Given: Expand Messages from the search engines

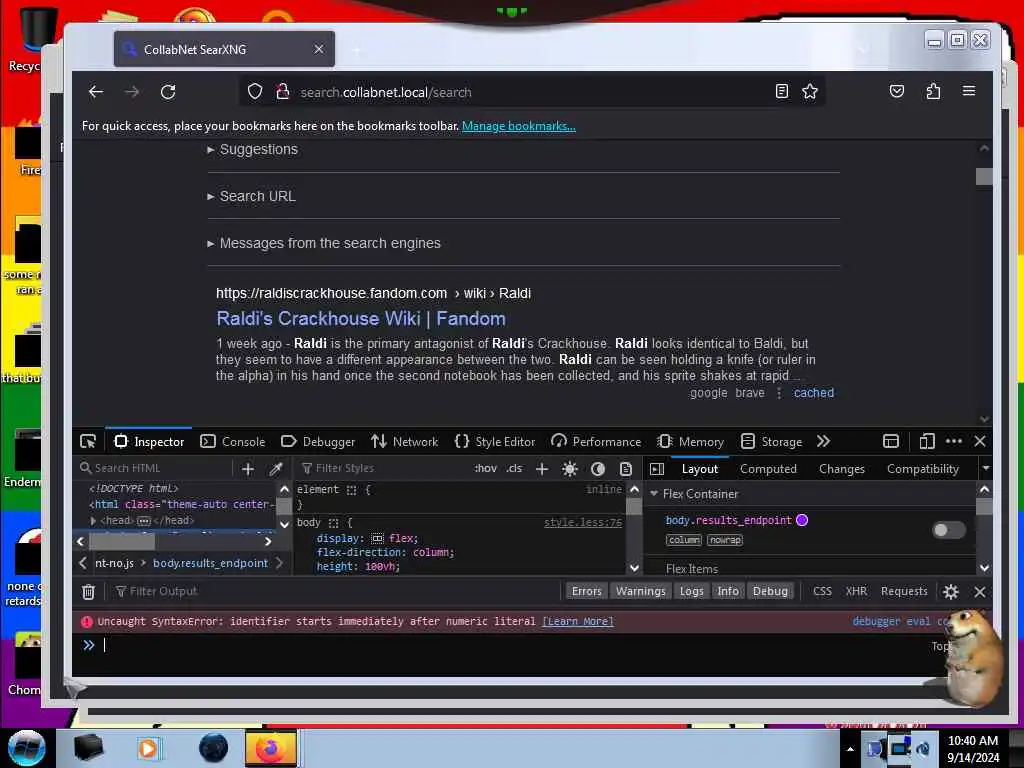Looking at the screenshot, I should (324, 243).
